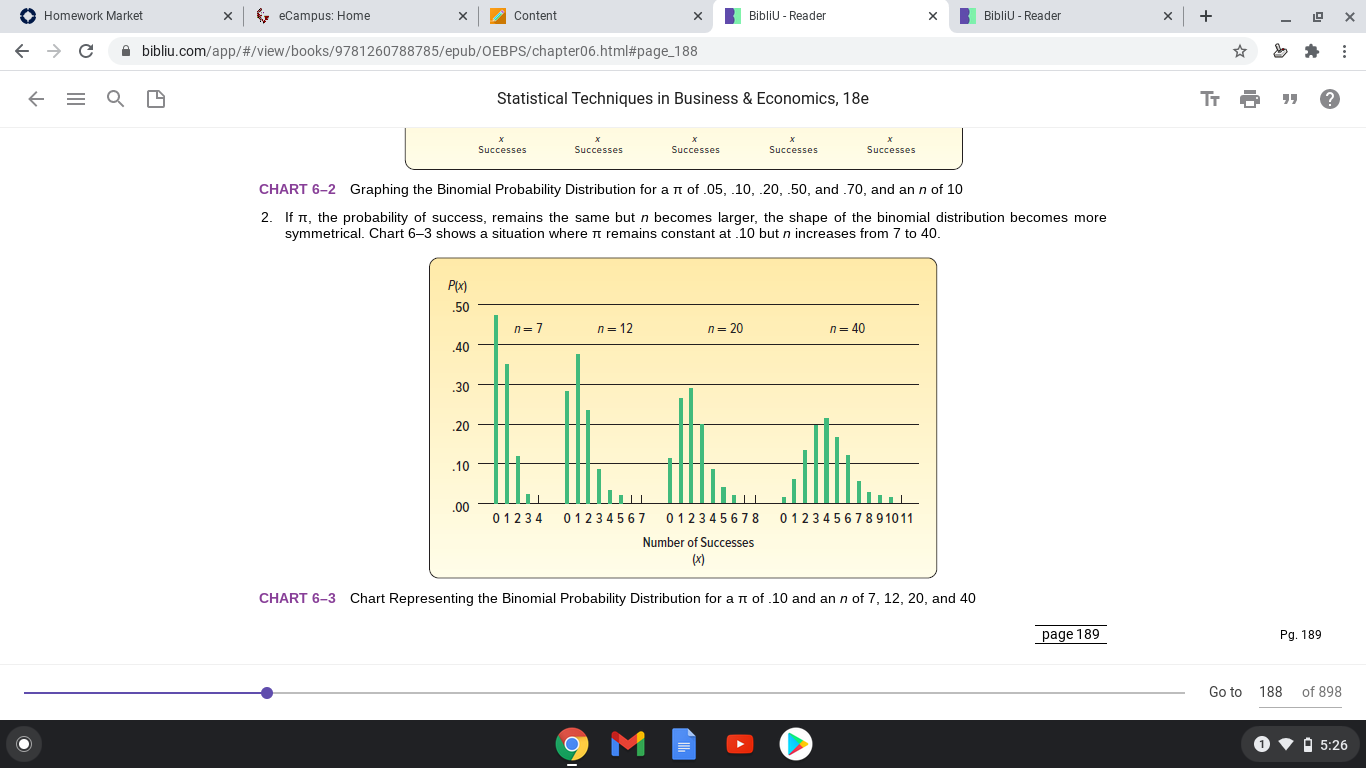The height and width of the screenshot is (768, 1366).
Task: Open Chrome extensions puzzle icon
Action: [1313, 51]
